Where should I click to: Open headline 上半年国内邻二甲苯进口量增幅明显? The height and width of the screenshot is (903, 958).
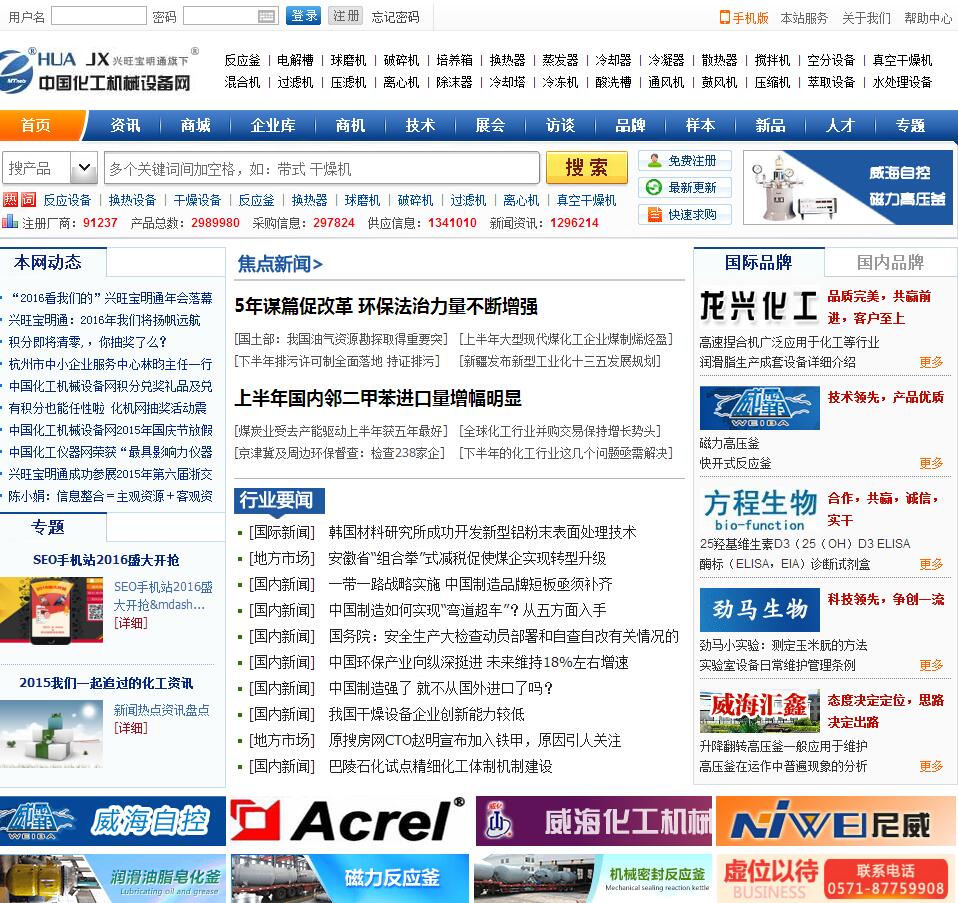pyautogui.click(x=378, y=398)
